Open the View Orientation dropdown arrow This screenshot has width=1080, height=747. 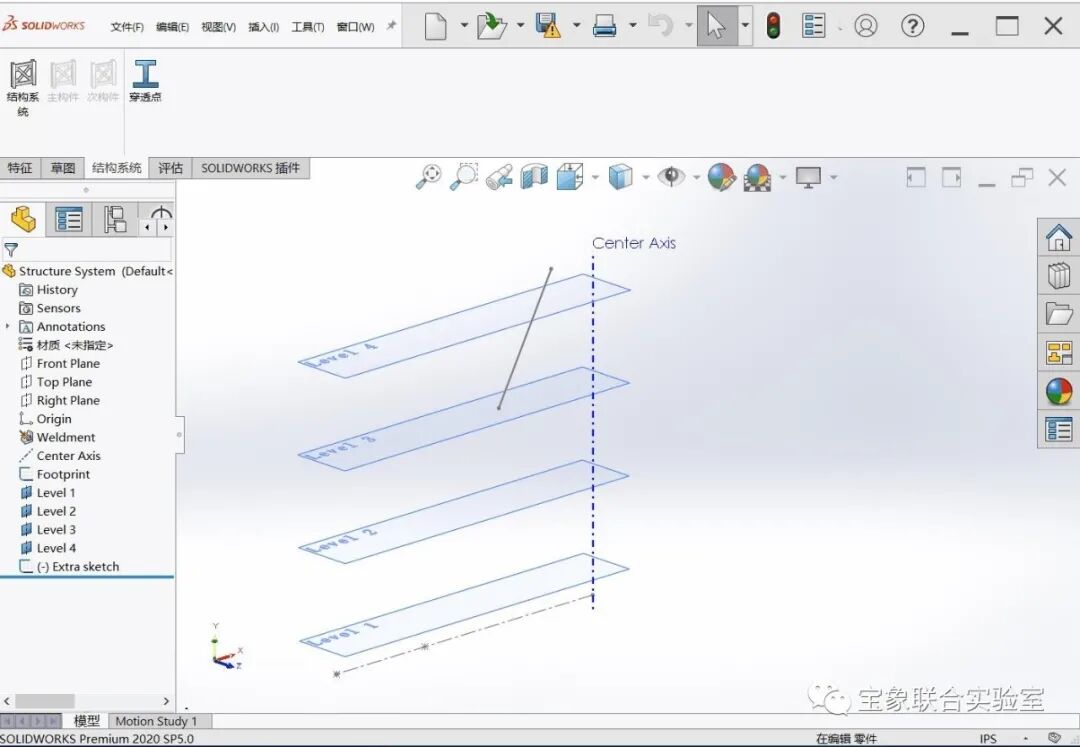[594, 178]
